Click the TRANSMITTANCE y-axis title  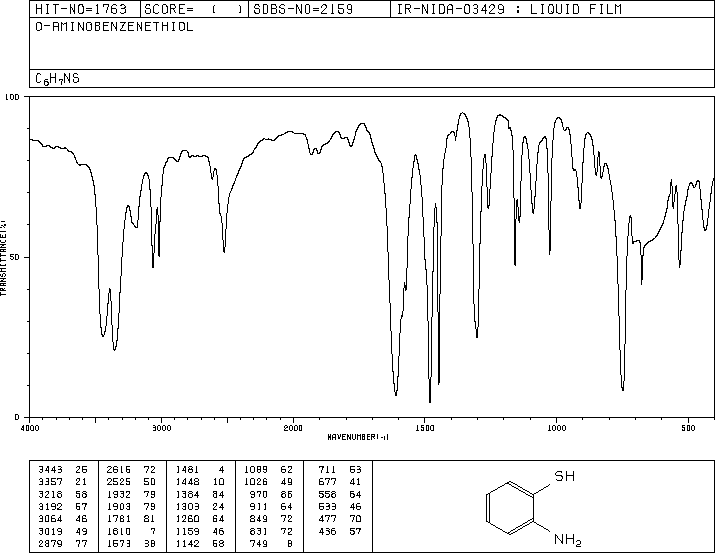(x=3, y=258)
